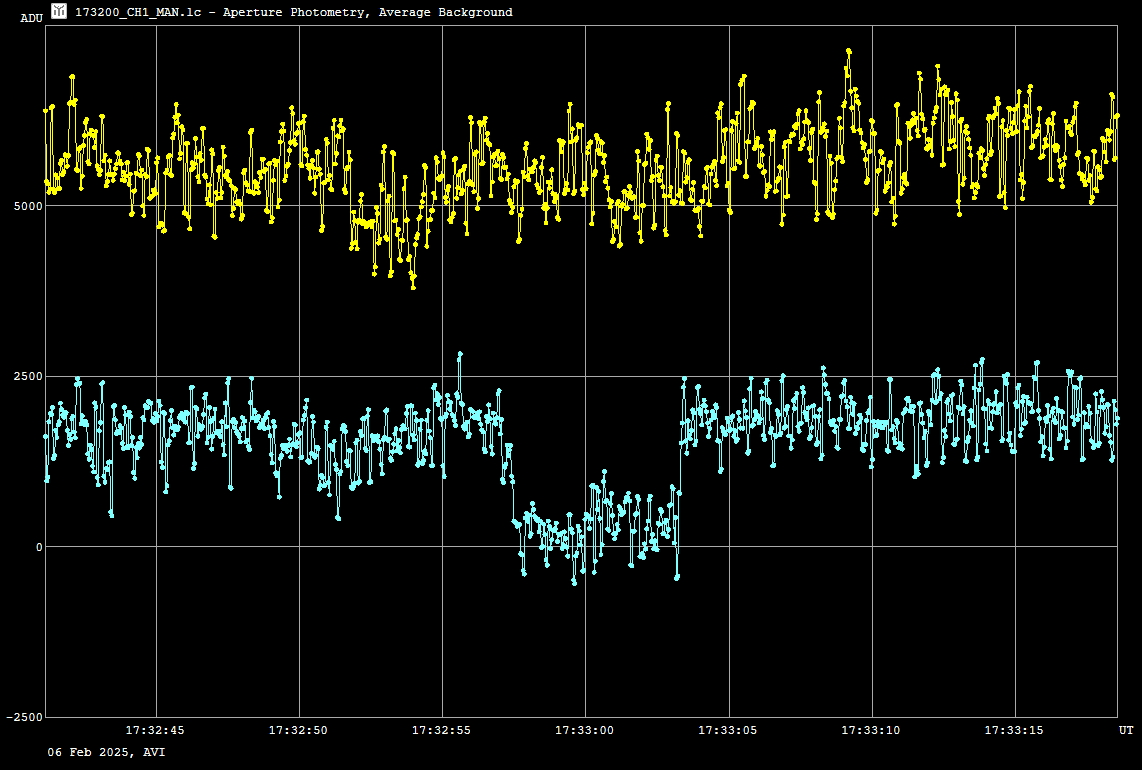Viewport: 1142px width, 770px height.
Task: Click the app icon beside the title
Action: point(59,11)
